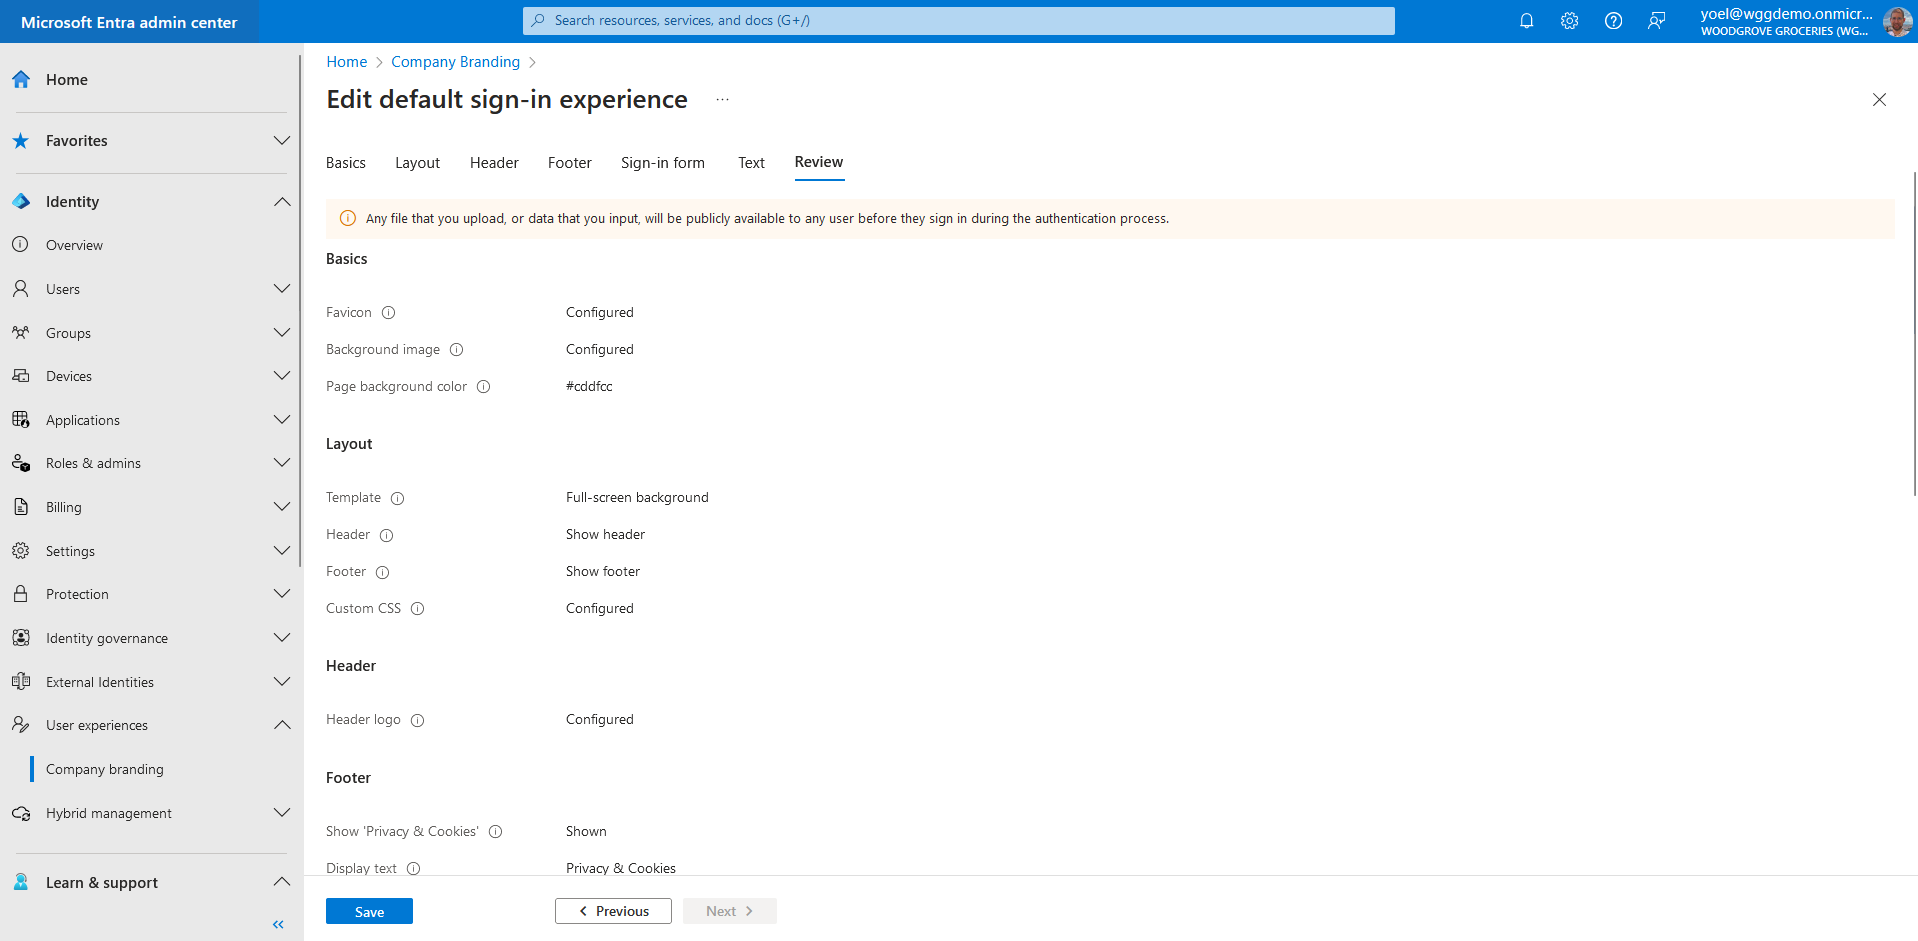
Task: Collapse sidebar with double chevron icon
Action: [x=278, y=924]
